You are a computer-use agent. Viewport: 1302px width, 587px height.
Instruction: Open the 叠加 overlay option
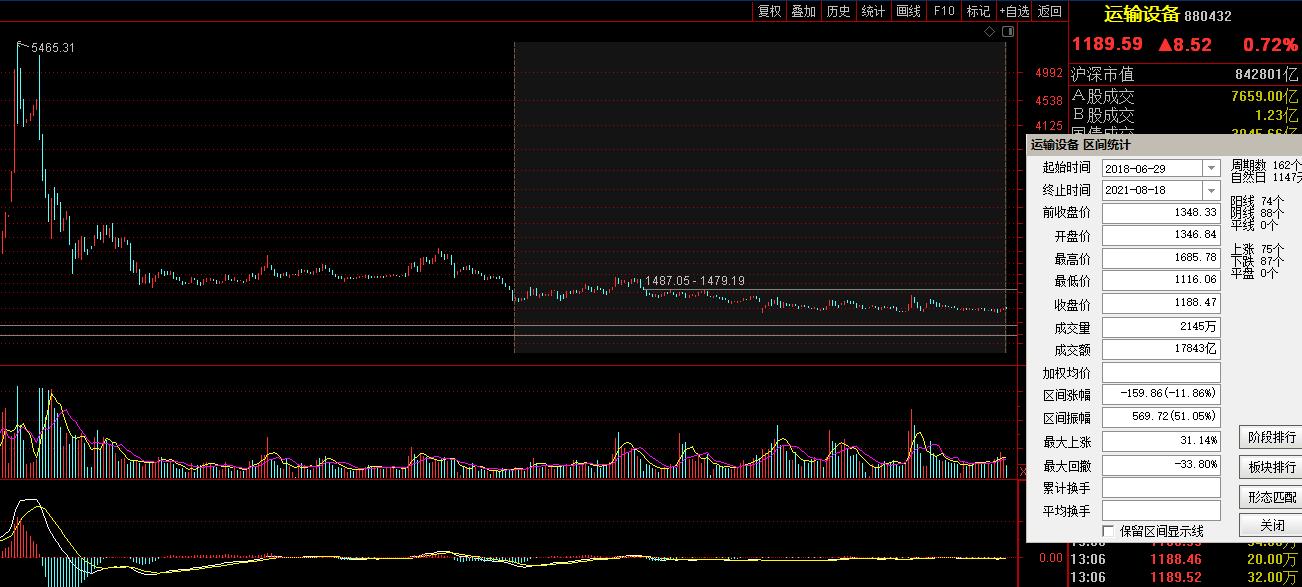803,11
